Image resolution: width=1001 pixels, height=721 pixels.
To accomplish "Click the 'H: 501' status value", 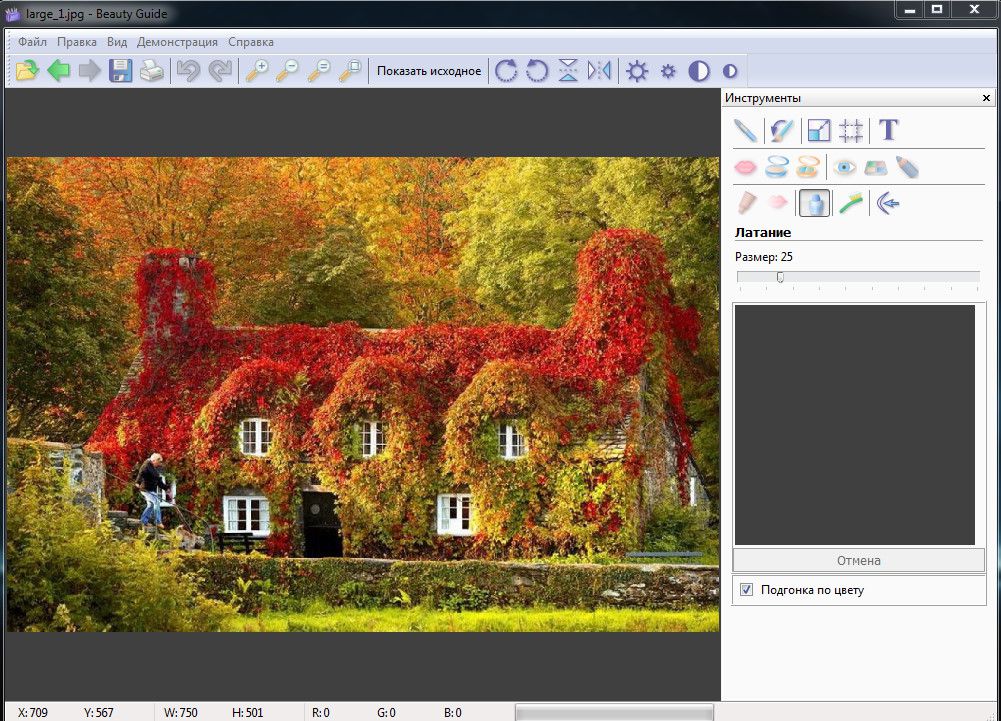I will [x=248, y=712].
